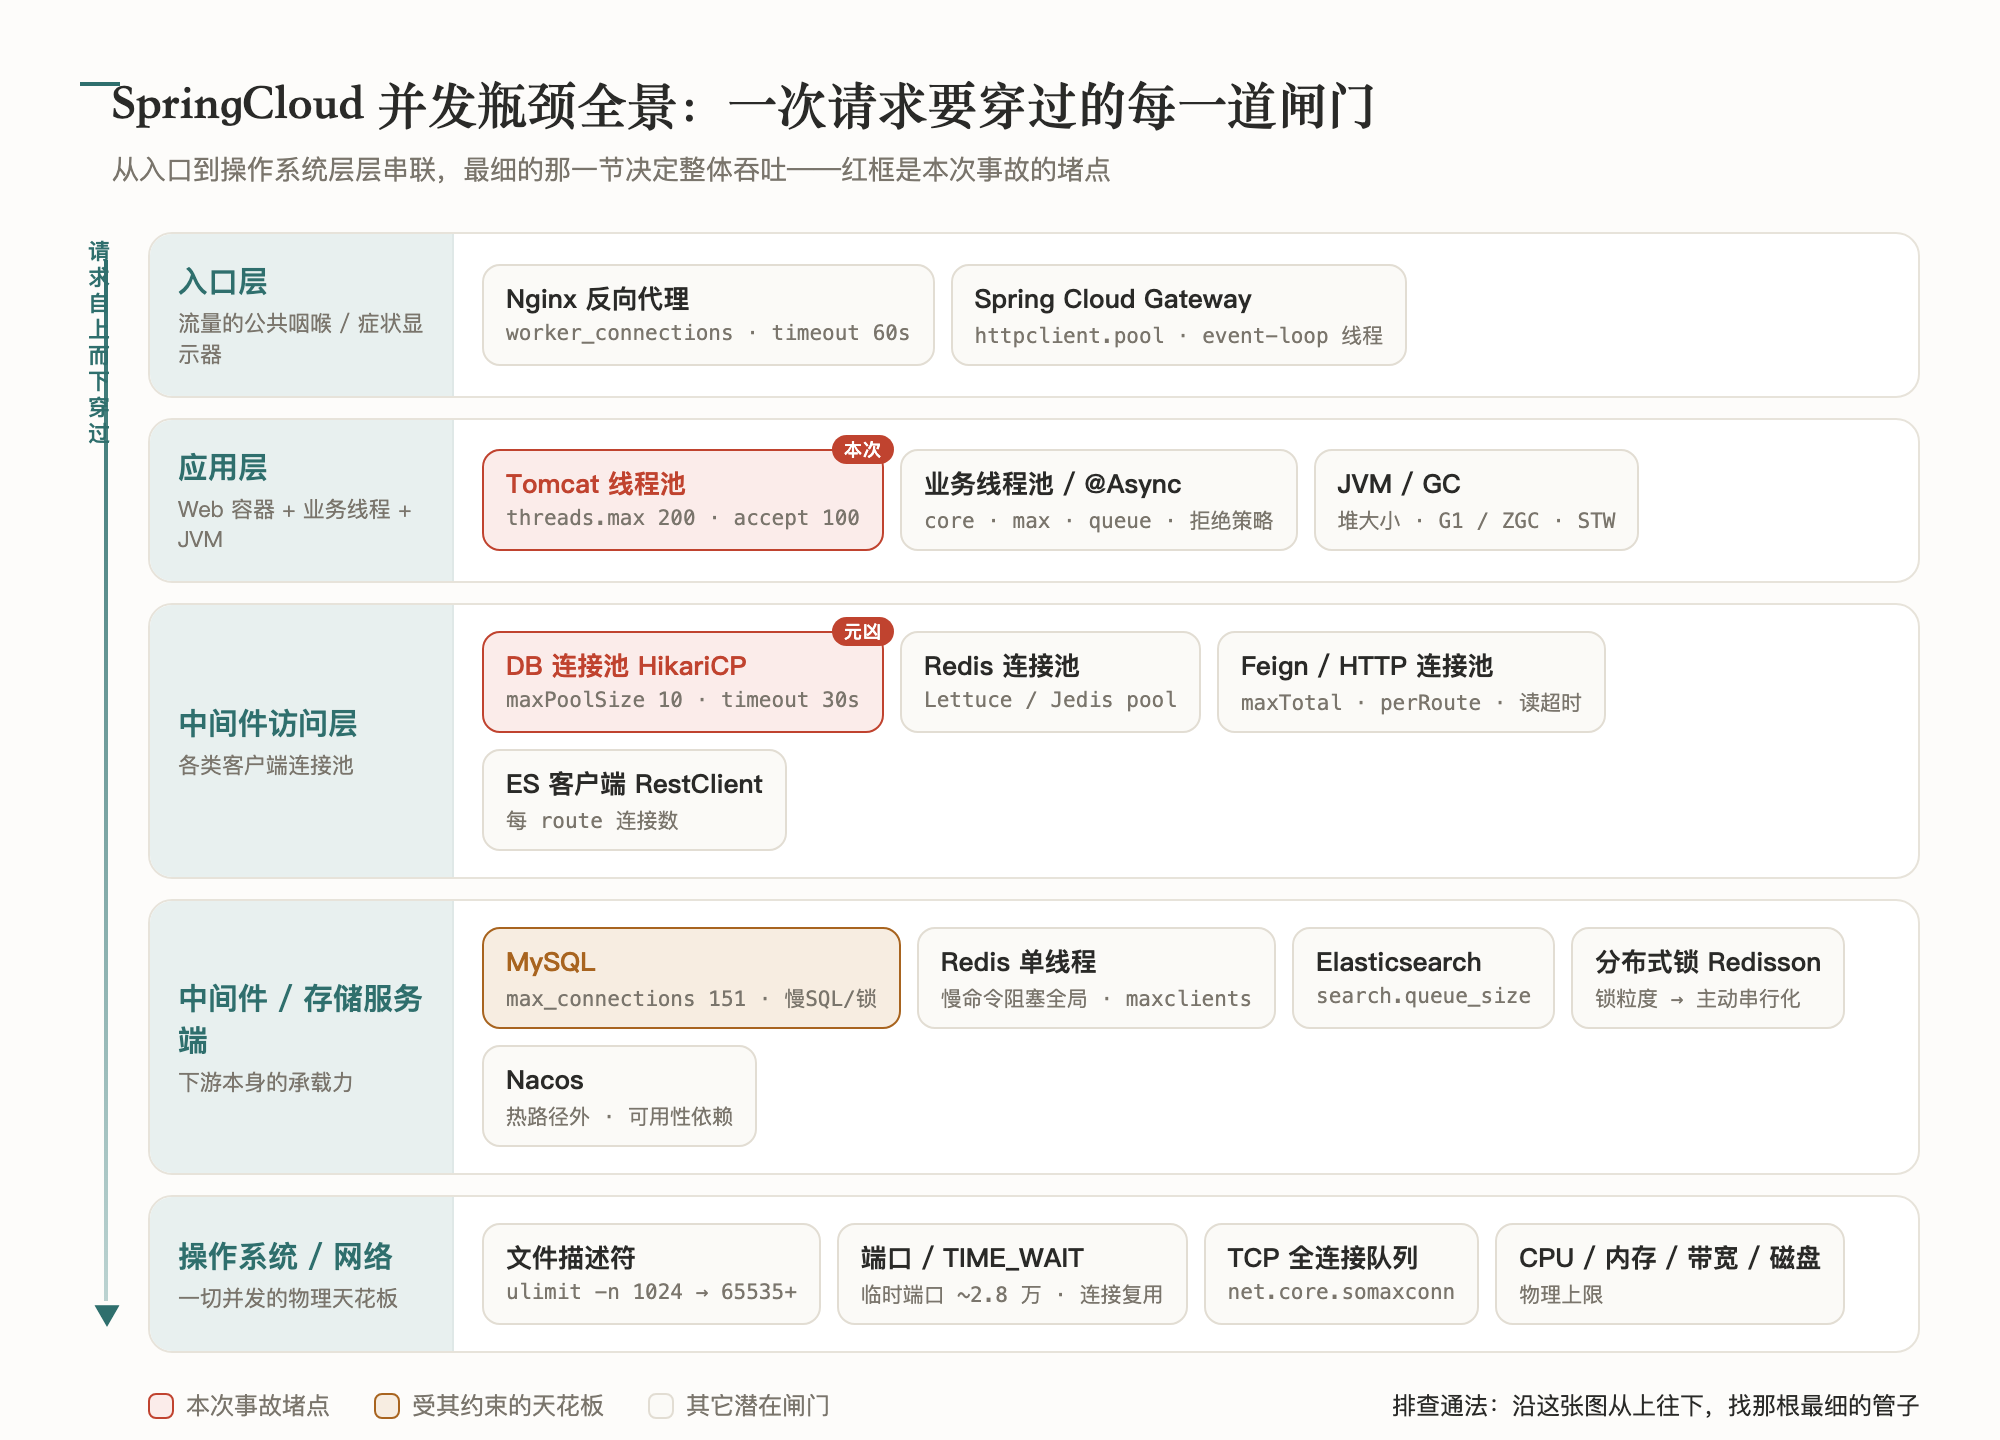Screen dimensions: 2000x1440
Task: Select the 中间件访问层 layer heading
Action: [268, 723]
